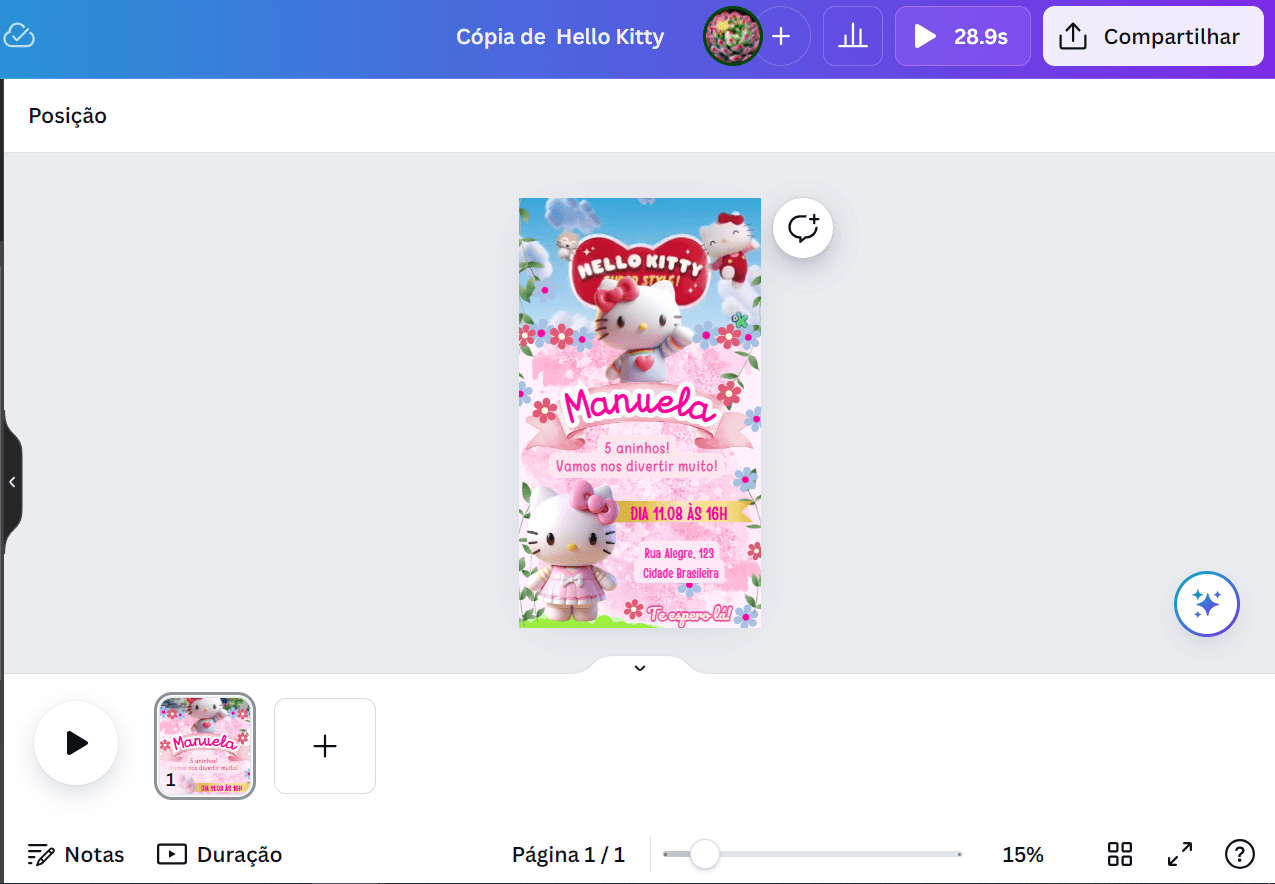Open the Notas panel
This screenshot has height=884, width=1275.
click(x=76, y=854)
